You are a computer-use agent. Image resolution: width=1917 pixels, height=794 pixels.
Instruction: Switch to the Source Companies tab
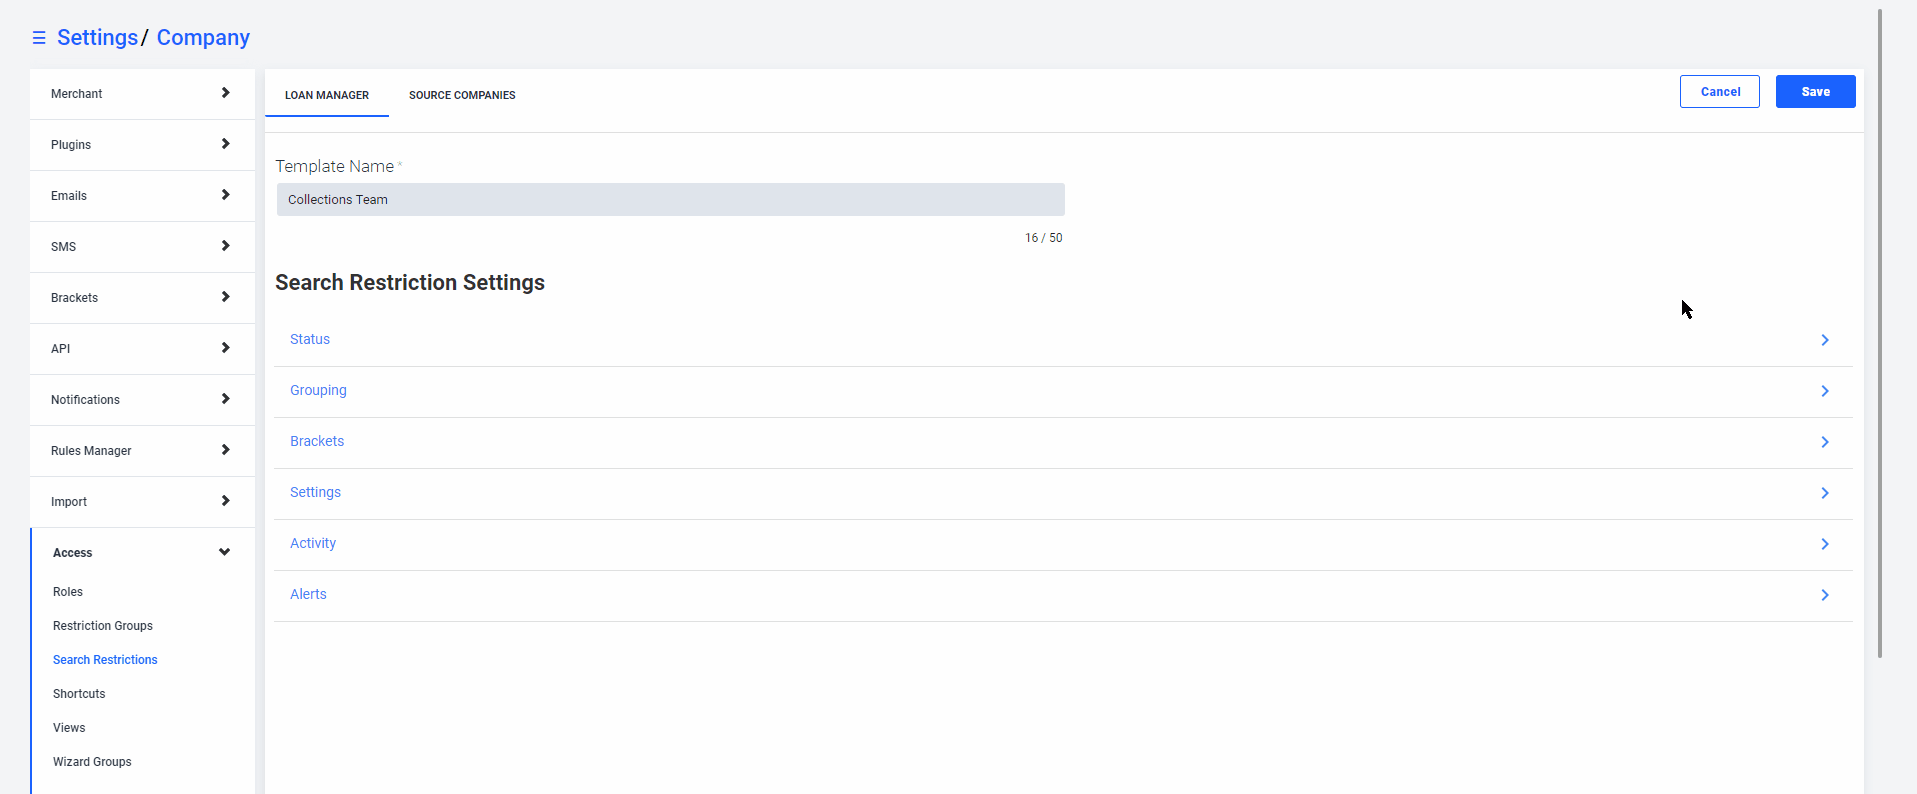click(462, 95)
